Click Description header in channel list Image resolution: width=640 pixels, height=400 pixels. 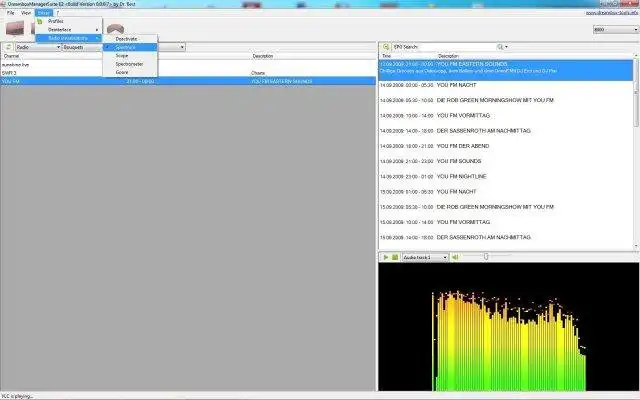[x=262, y=56]
